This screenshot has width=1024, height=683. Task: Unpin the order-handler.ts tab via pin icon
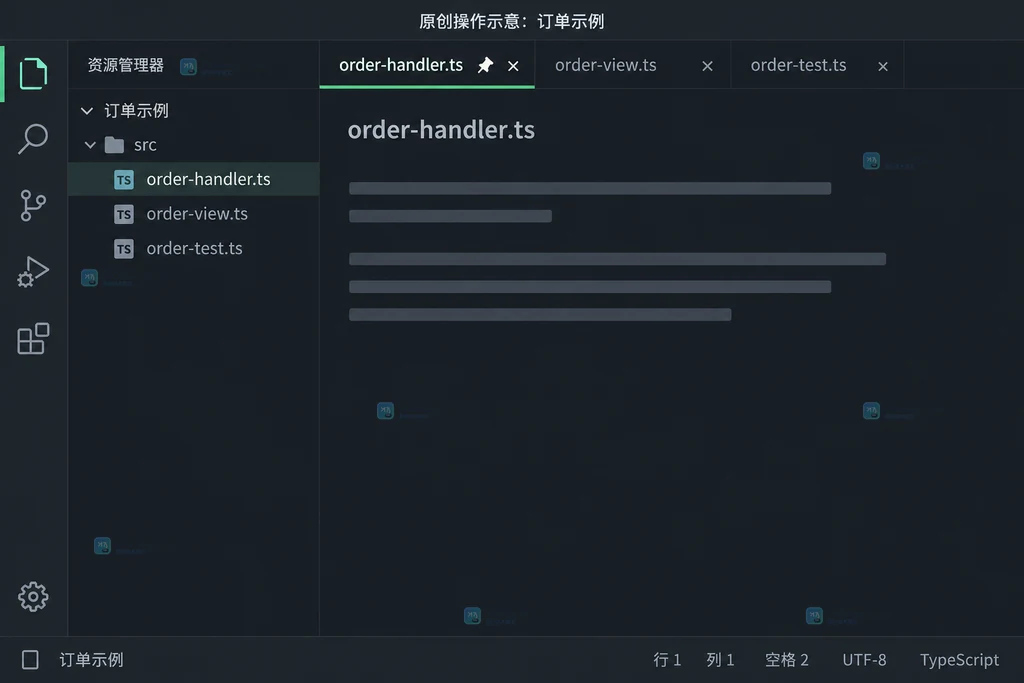coord(485,65)
